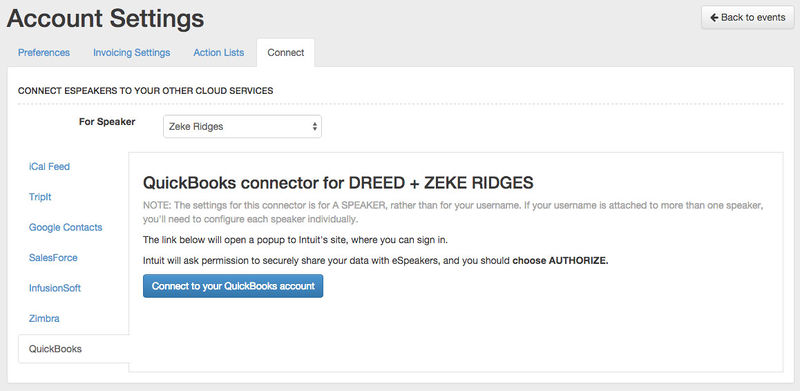Click the left arrow icon in Back to events
800x391 pixels.
pos(714,18)
